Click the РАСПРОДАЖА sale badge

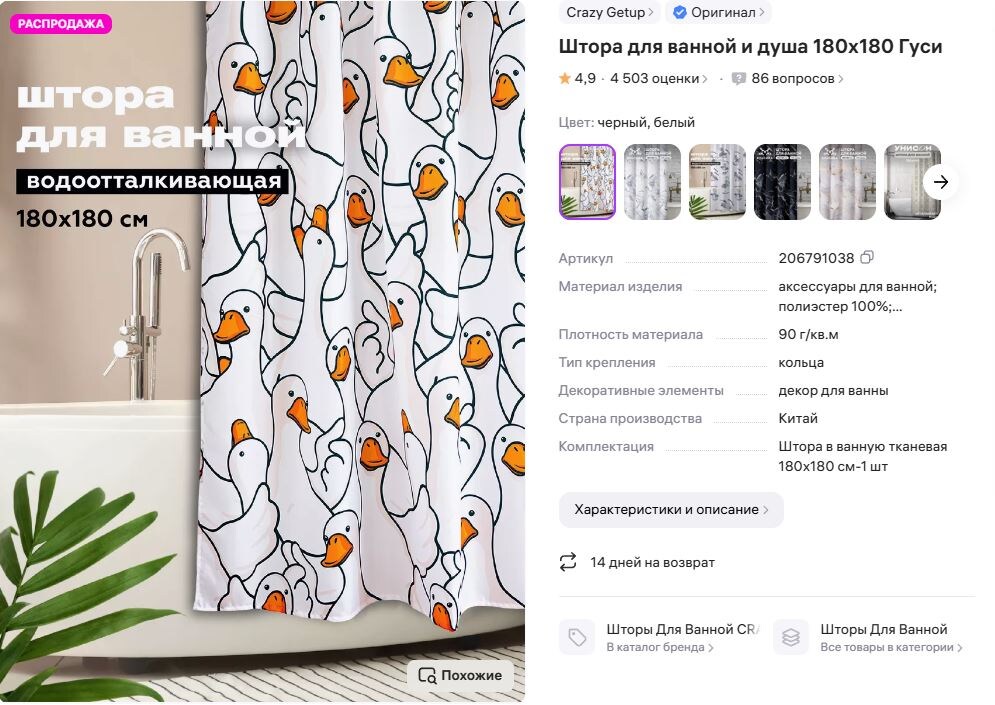(61, 24)
